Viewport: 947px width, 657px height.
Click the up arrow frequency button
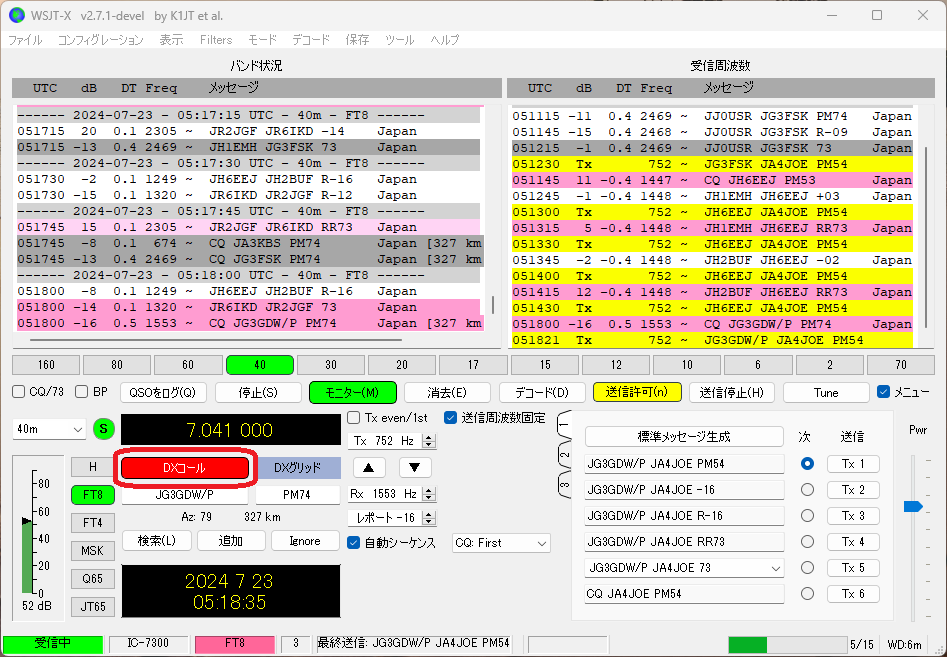pos(368,467)
